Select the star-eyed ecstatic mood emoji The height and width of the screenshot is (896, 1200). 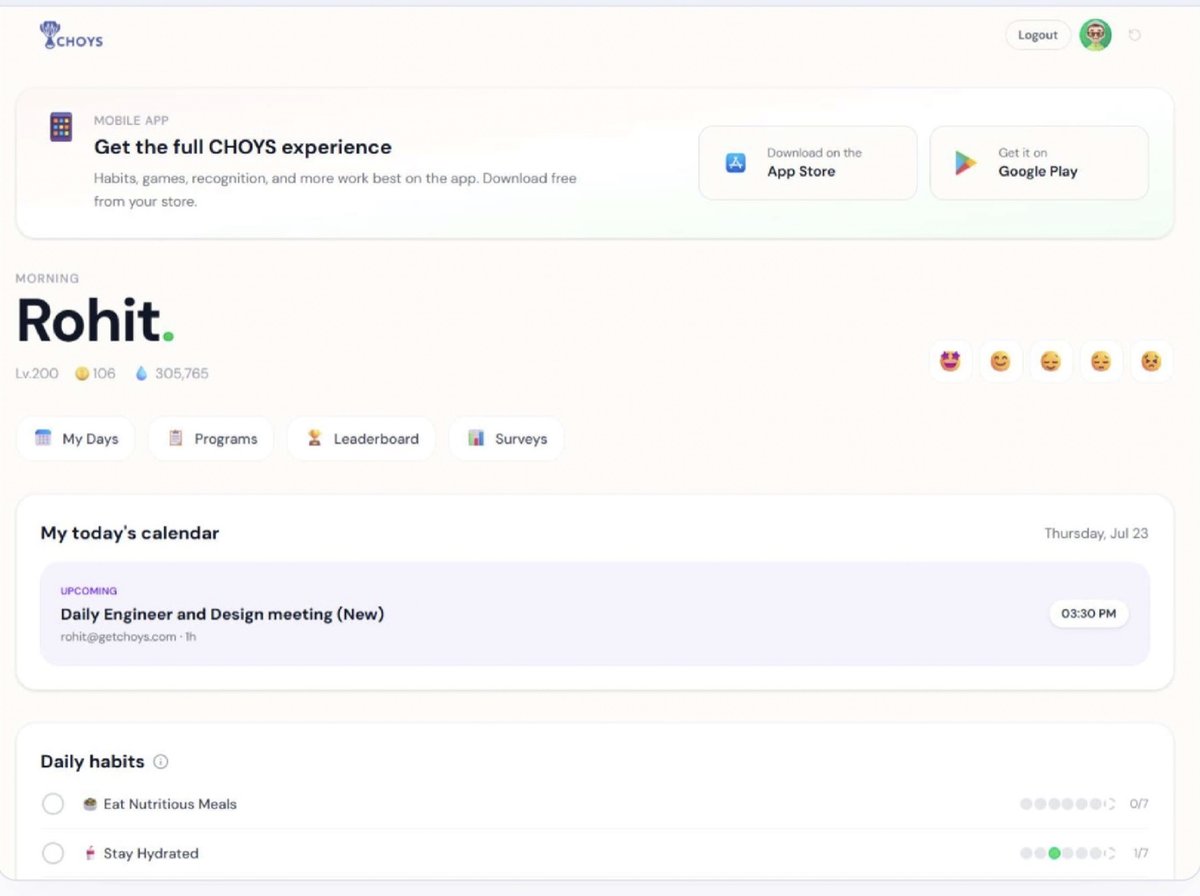pyautogui.click(x=950, y=361)
